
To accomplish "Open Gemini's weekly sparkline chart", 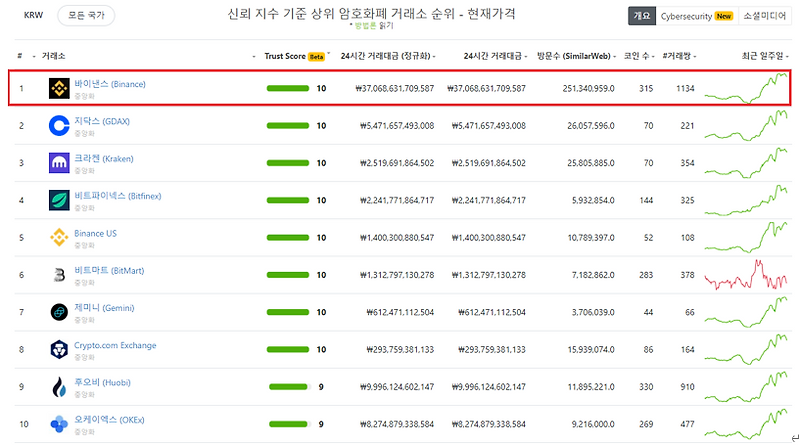I will (x=746, y=312).
